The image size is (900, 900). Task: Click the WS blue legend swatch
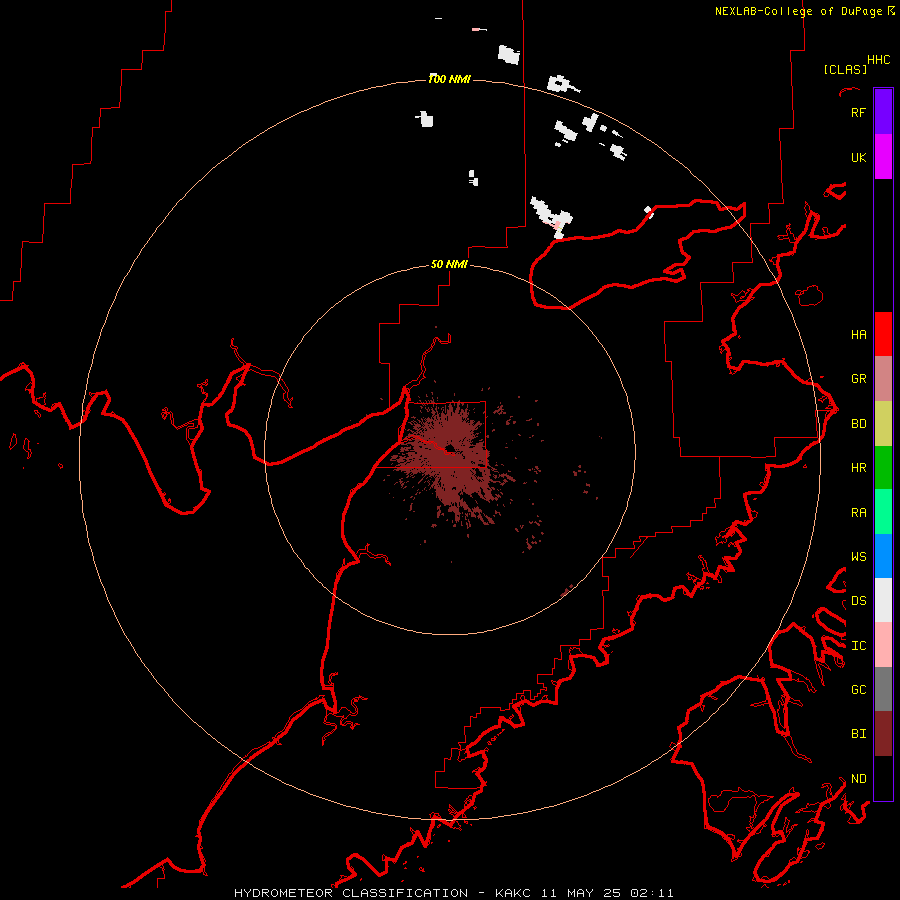tap(883, 556)
